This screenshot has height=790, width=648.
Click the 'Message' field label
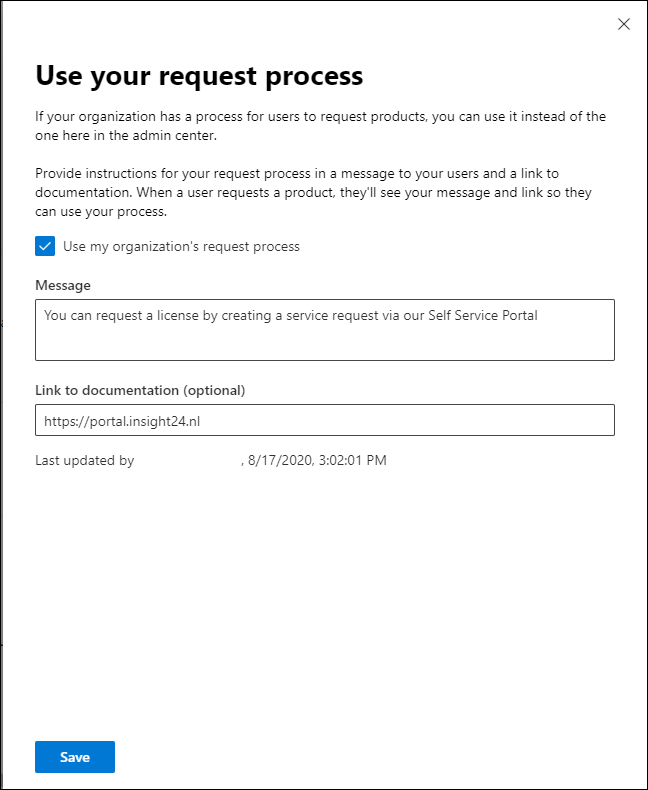[x=63, y=285]
